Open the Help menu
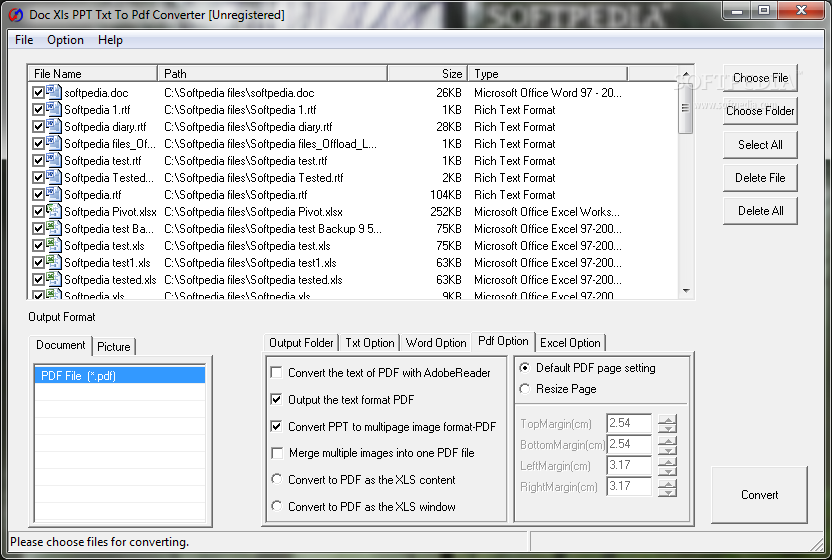This screenshot has height=560, width=832. pos(110,40)
